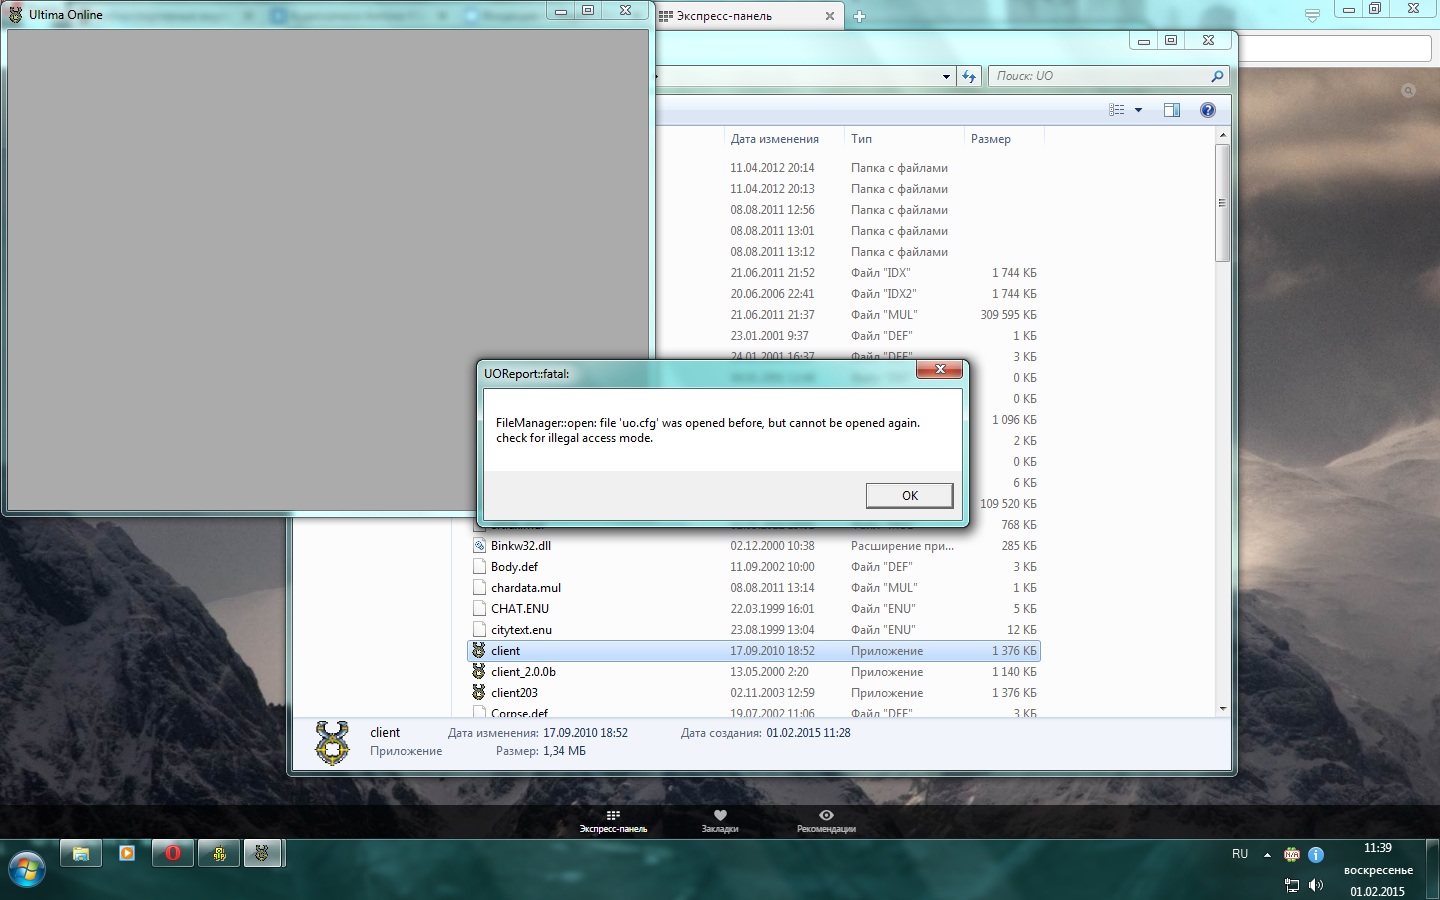The image size is (1440, 900).
Task: Open Закладки heart icon
Action: pyautogui.click(x=720, y=815)
